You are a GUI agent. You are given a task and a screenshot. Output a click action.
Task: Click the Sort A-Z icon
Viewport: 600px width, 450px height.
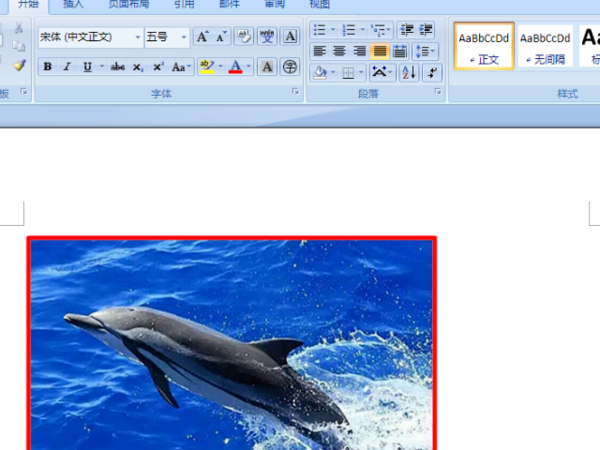point(409,72)
